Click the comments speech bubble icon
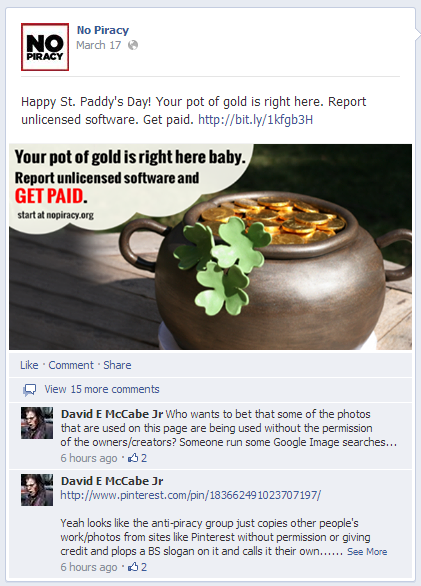This screenshot has height=586, width=421. click(30, 390)
